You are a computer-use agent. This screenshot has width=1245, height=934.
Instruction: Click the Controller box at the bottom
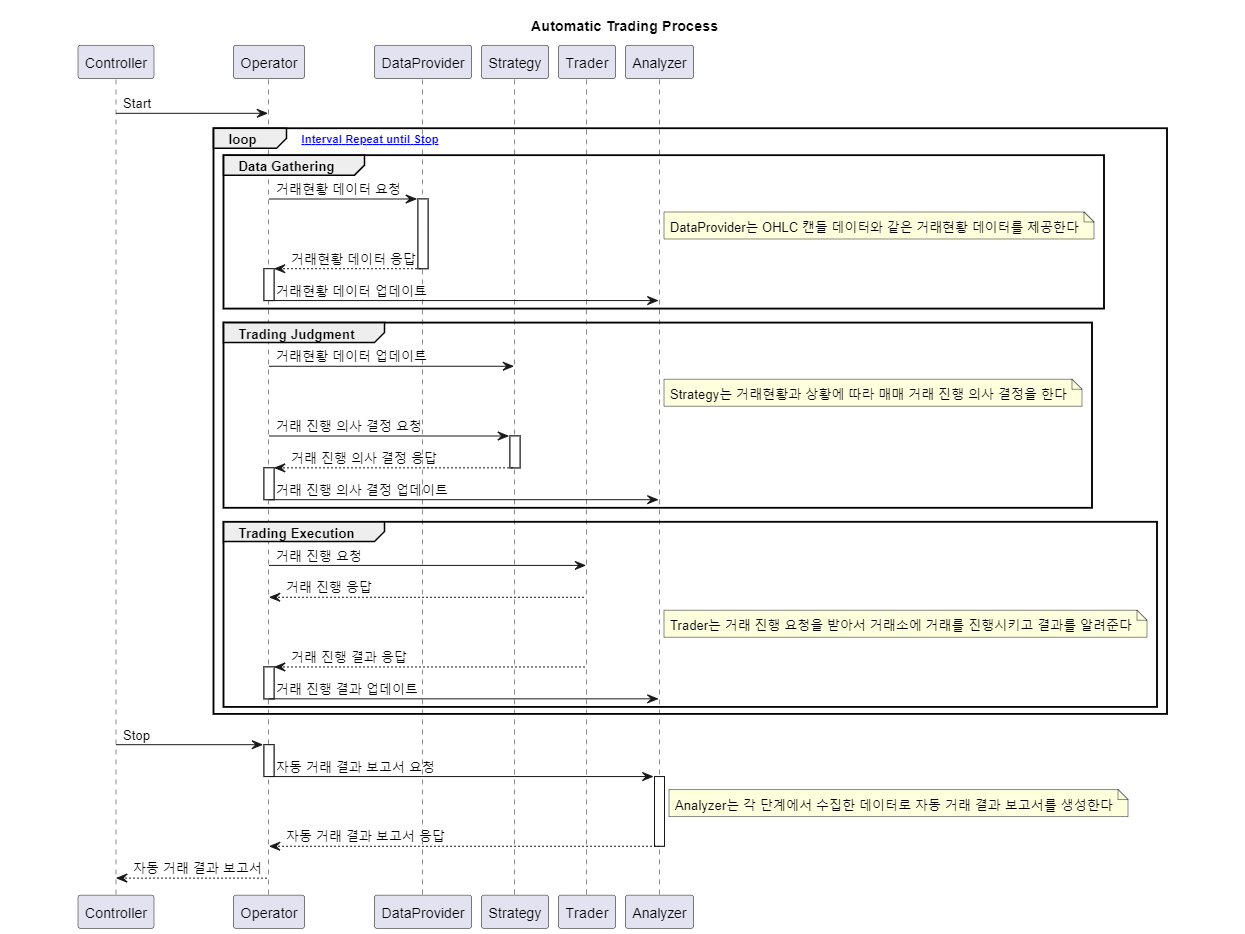(115, 911)
